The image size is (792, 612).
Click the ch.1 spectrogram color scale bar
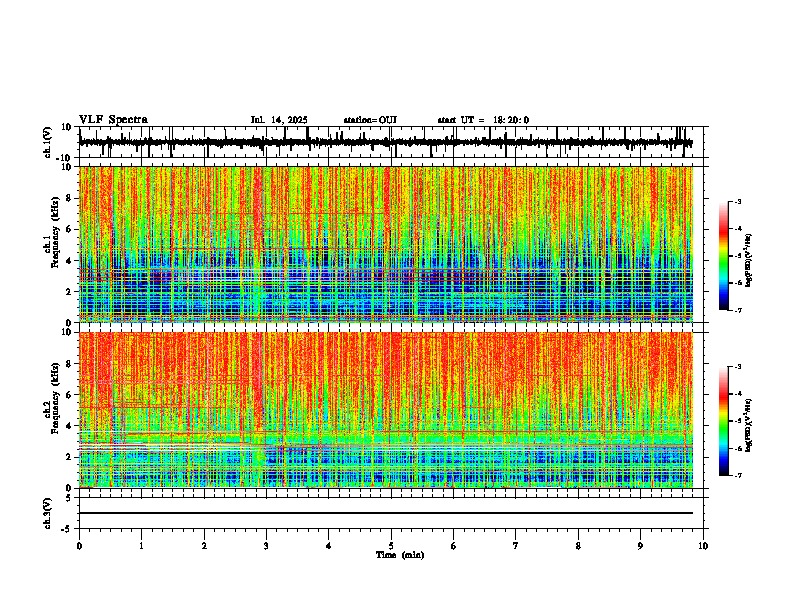(724, 256)
